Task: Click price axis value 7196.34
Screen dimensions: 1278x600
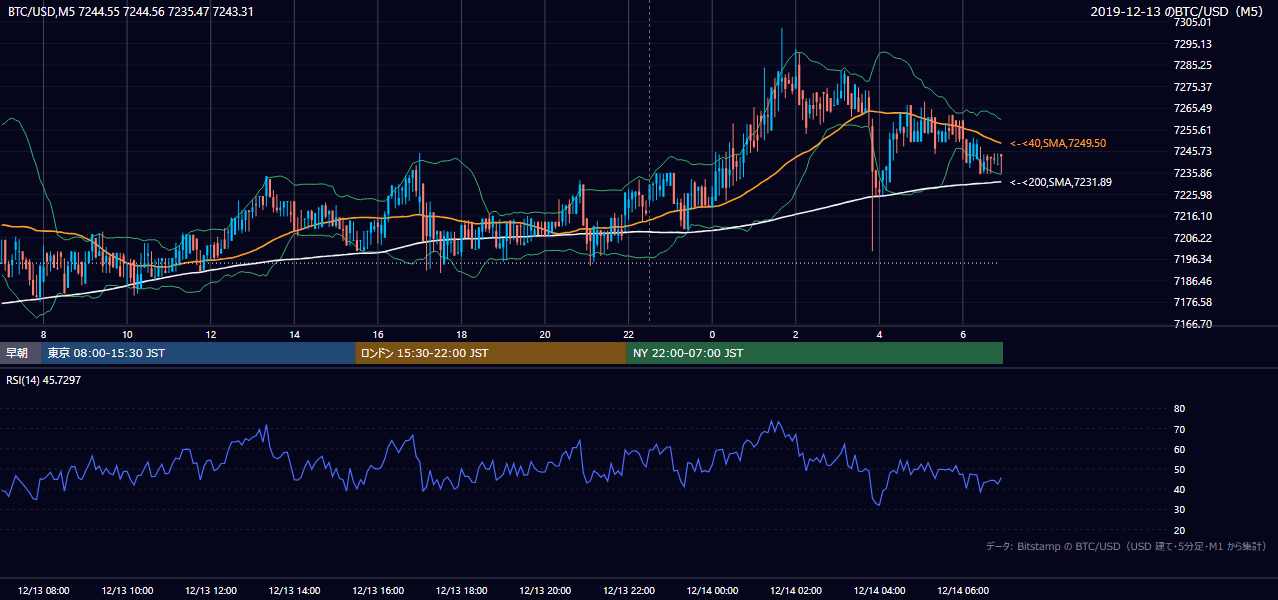Action: pyautogui.click(x=1192, y=259)
